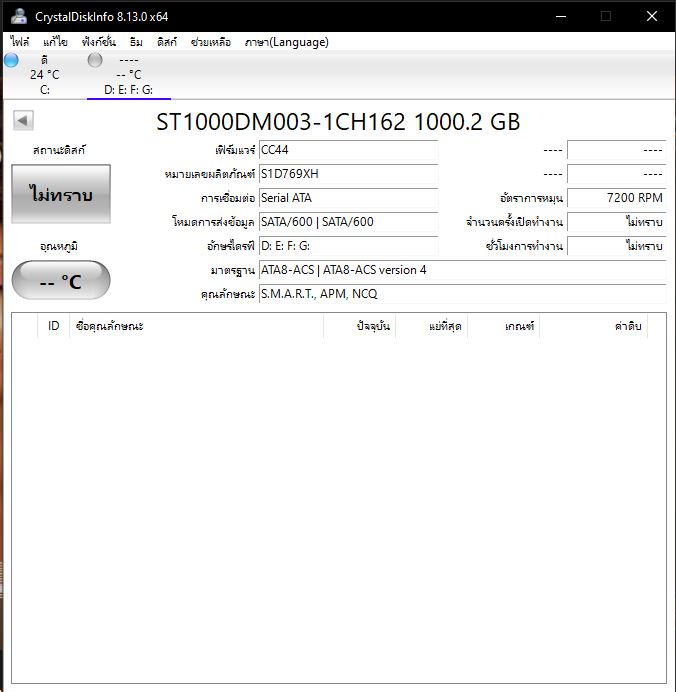Image resolution: width=676 pixels, height=692 pixels.
Task: Click the interface field Serial ATA
Action: tap(348, 198)
